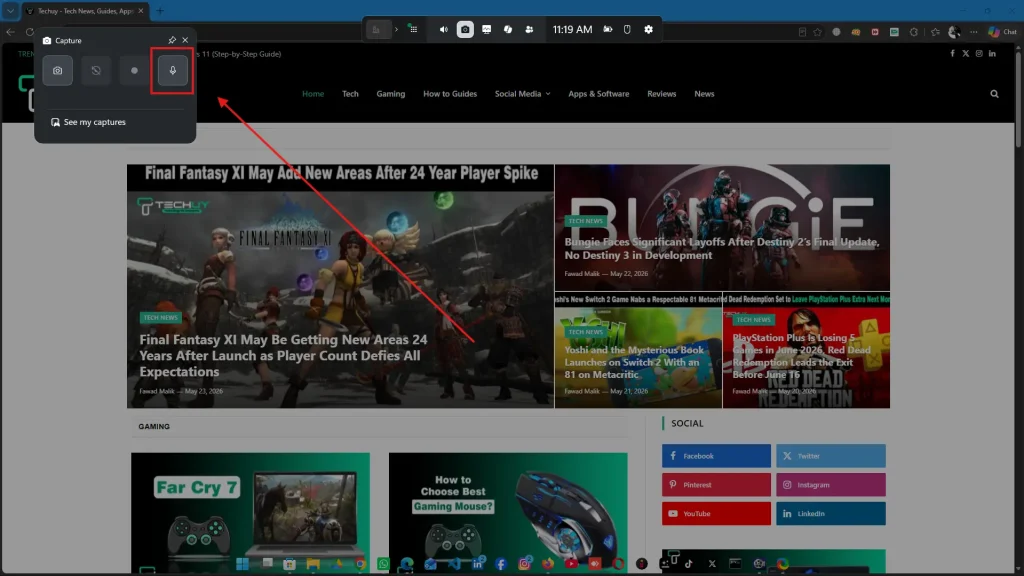Open the Game Bar Performance widget
Image resolution: width=1024 pixels, height=576 pixels.
pos(487,29)
